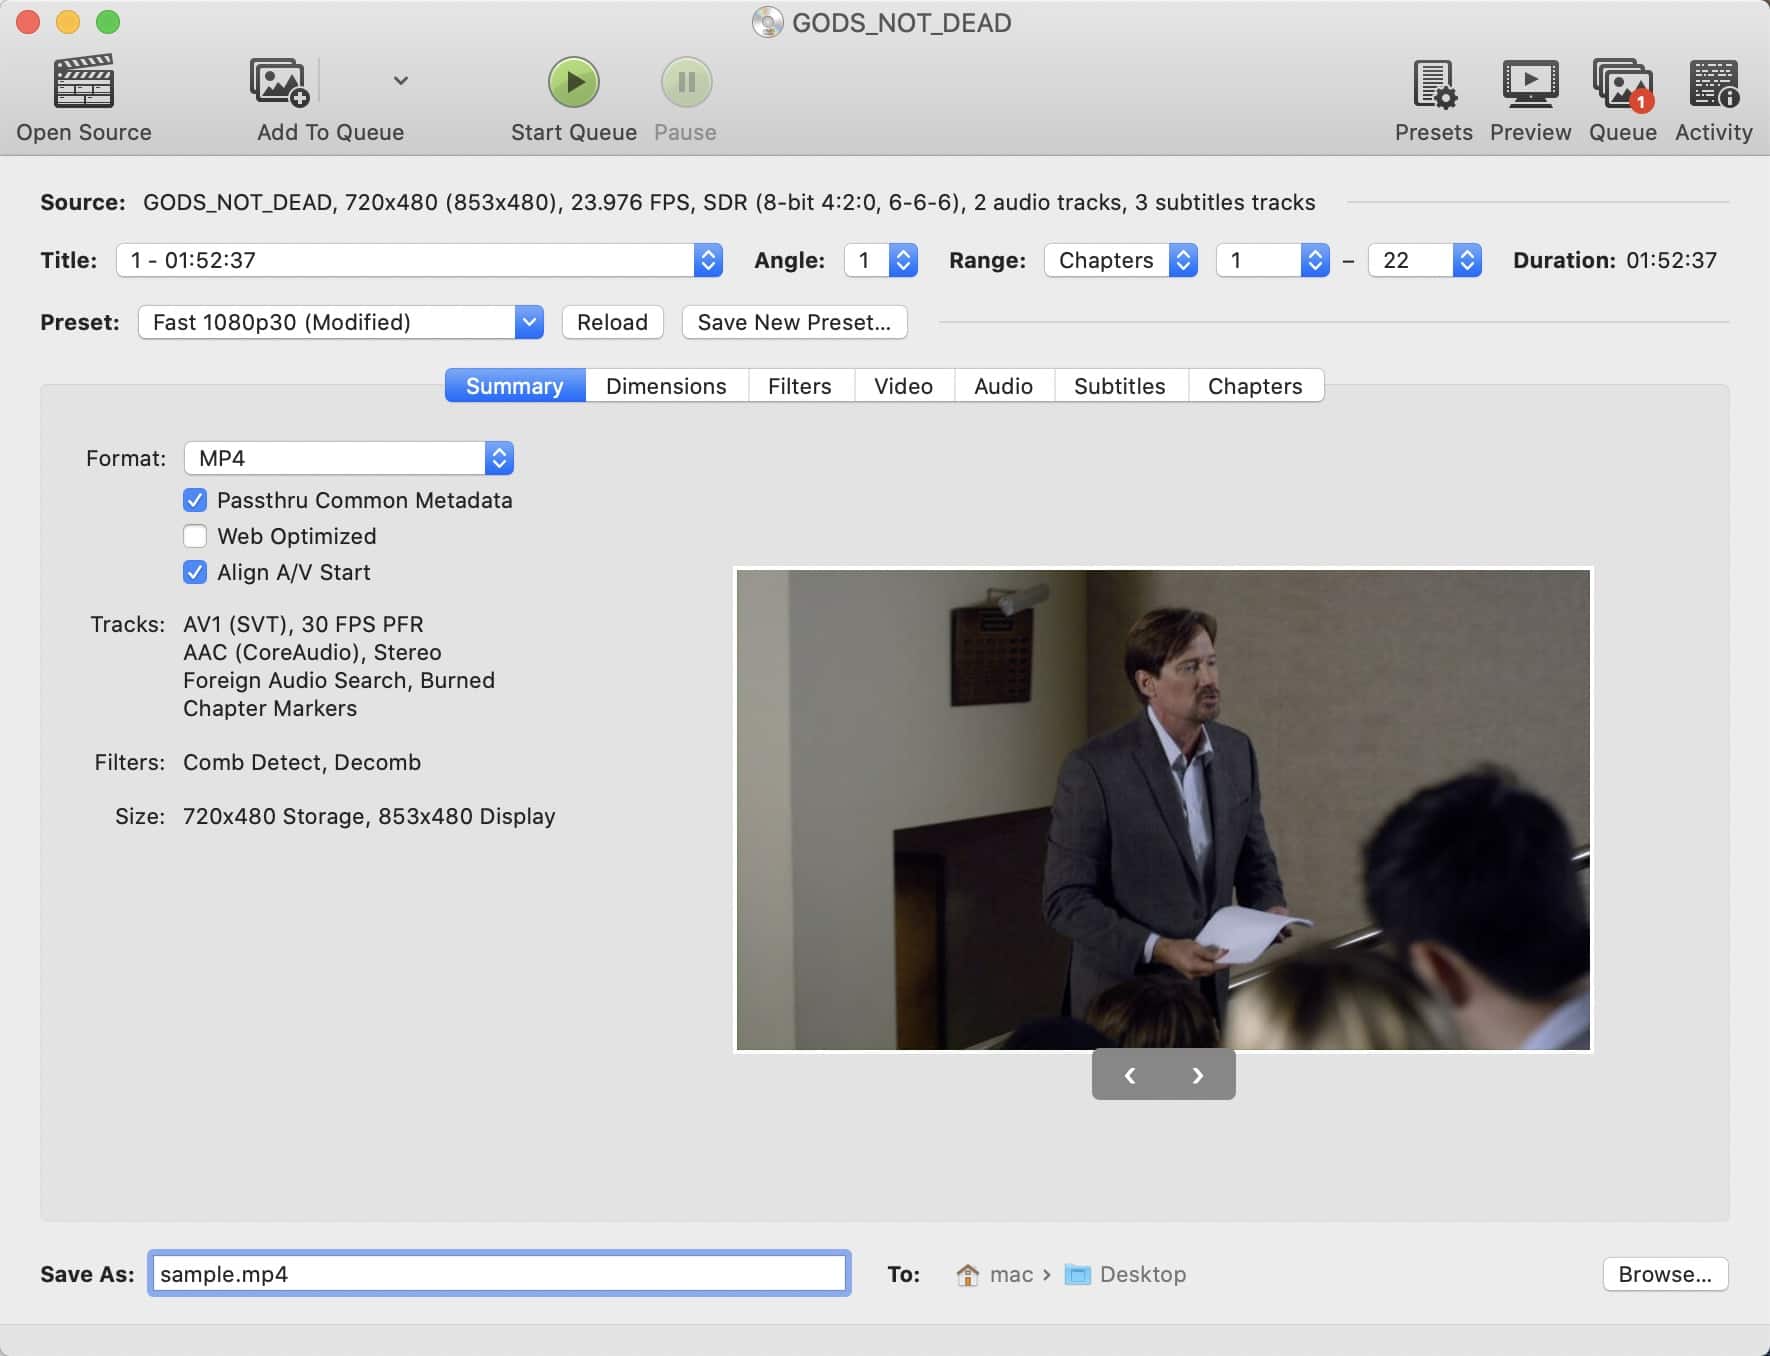
Task: Disable Align A/V Start checkbox
Action: (195, 572)
